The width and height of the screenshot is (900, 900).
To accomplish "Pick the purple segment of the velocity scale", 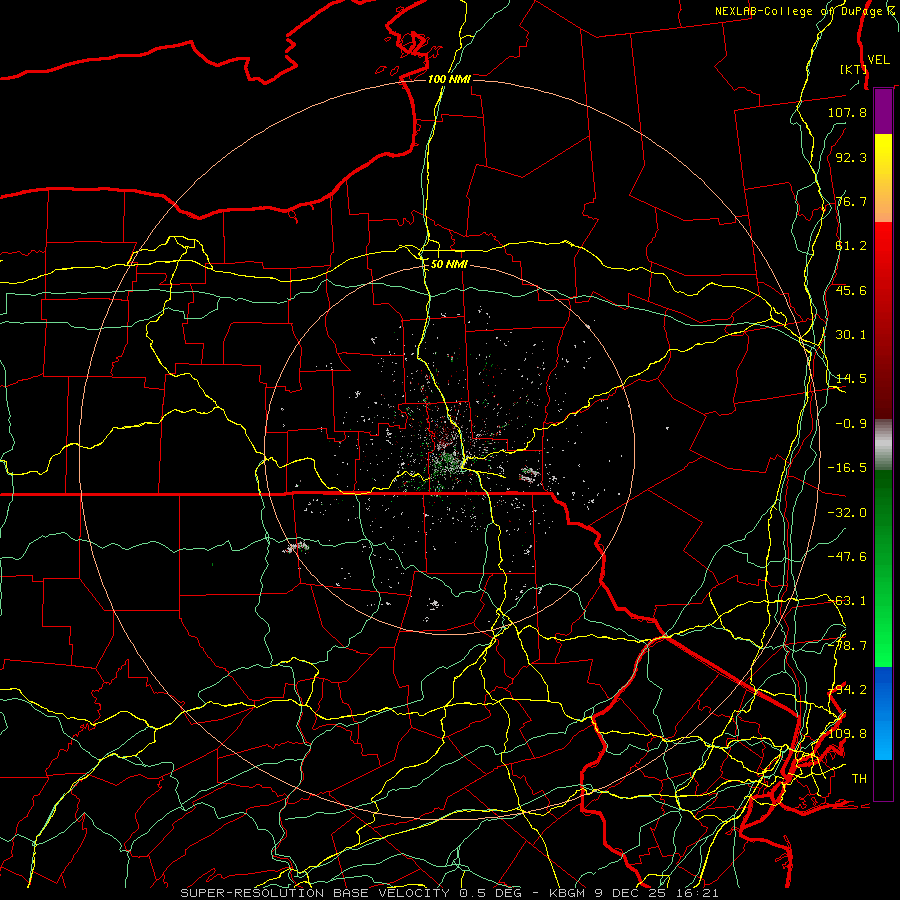I will (x=883, y=111).
